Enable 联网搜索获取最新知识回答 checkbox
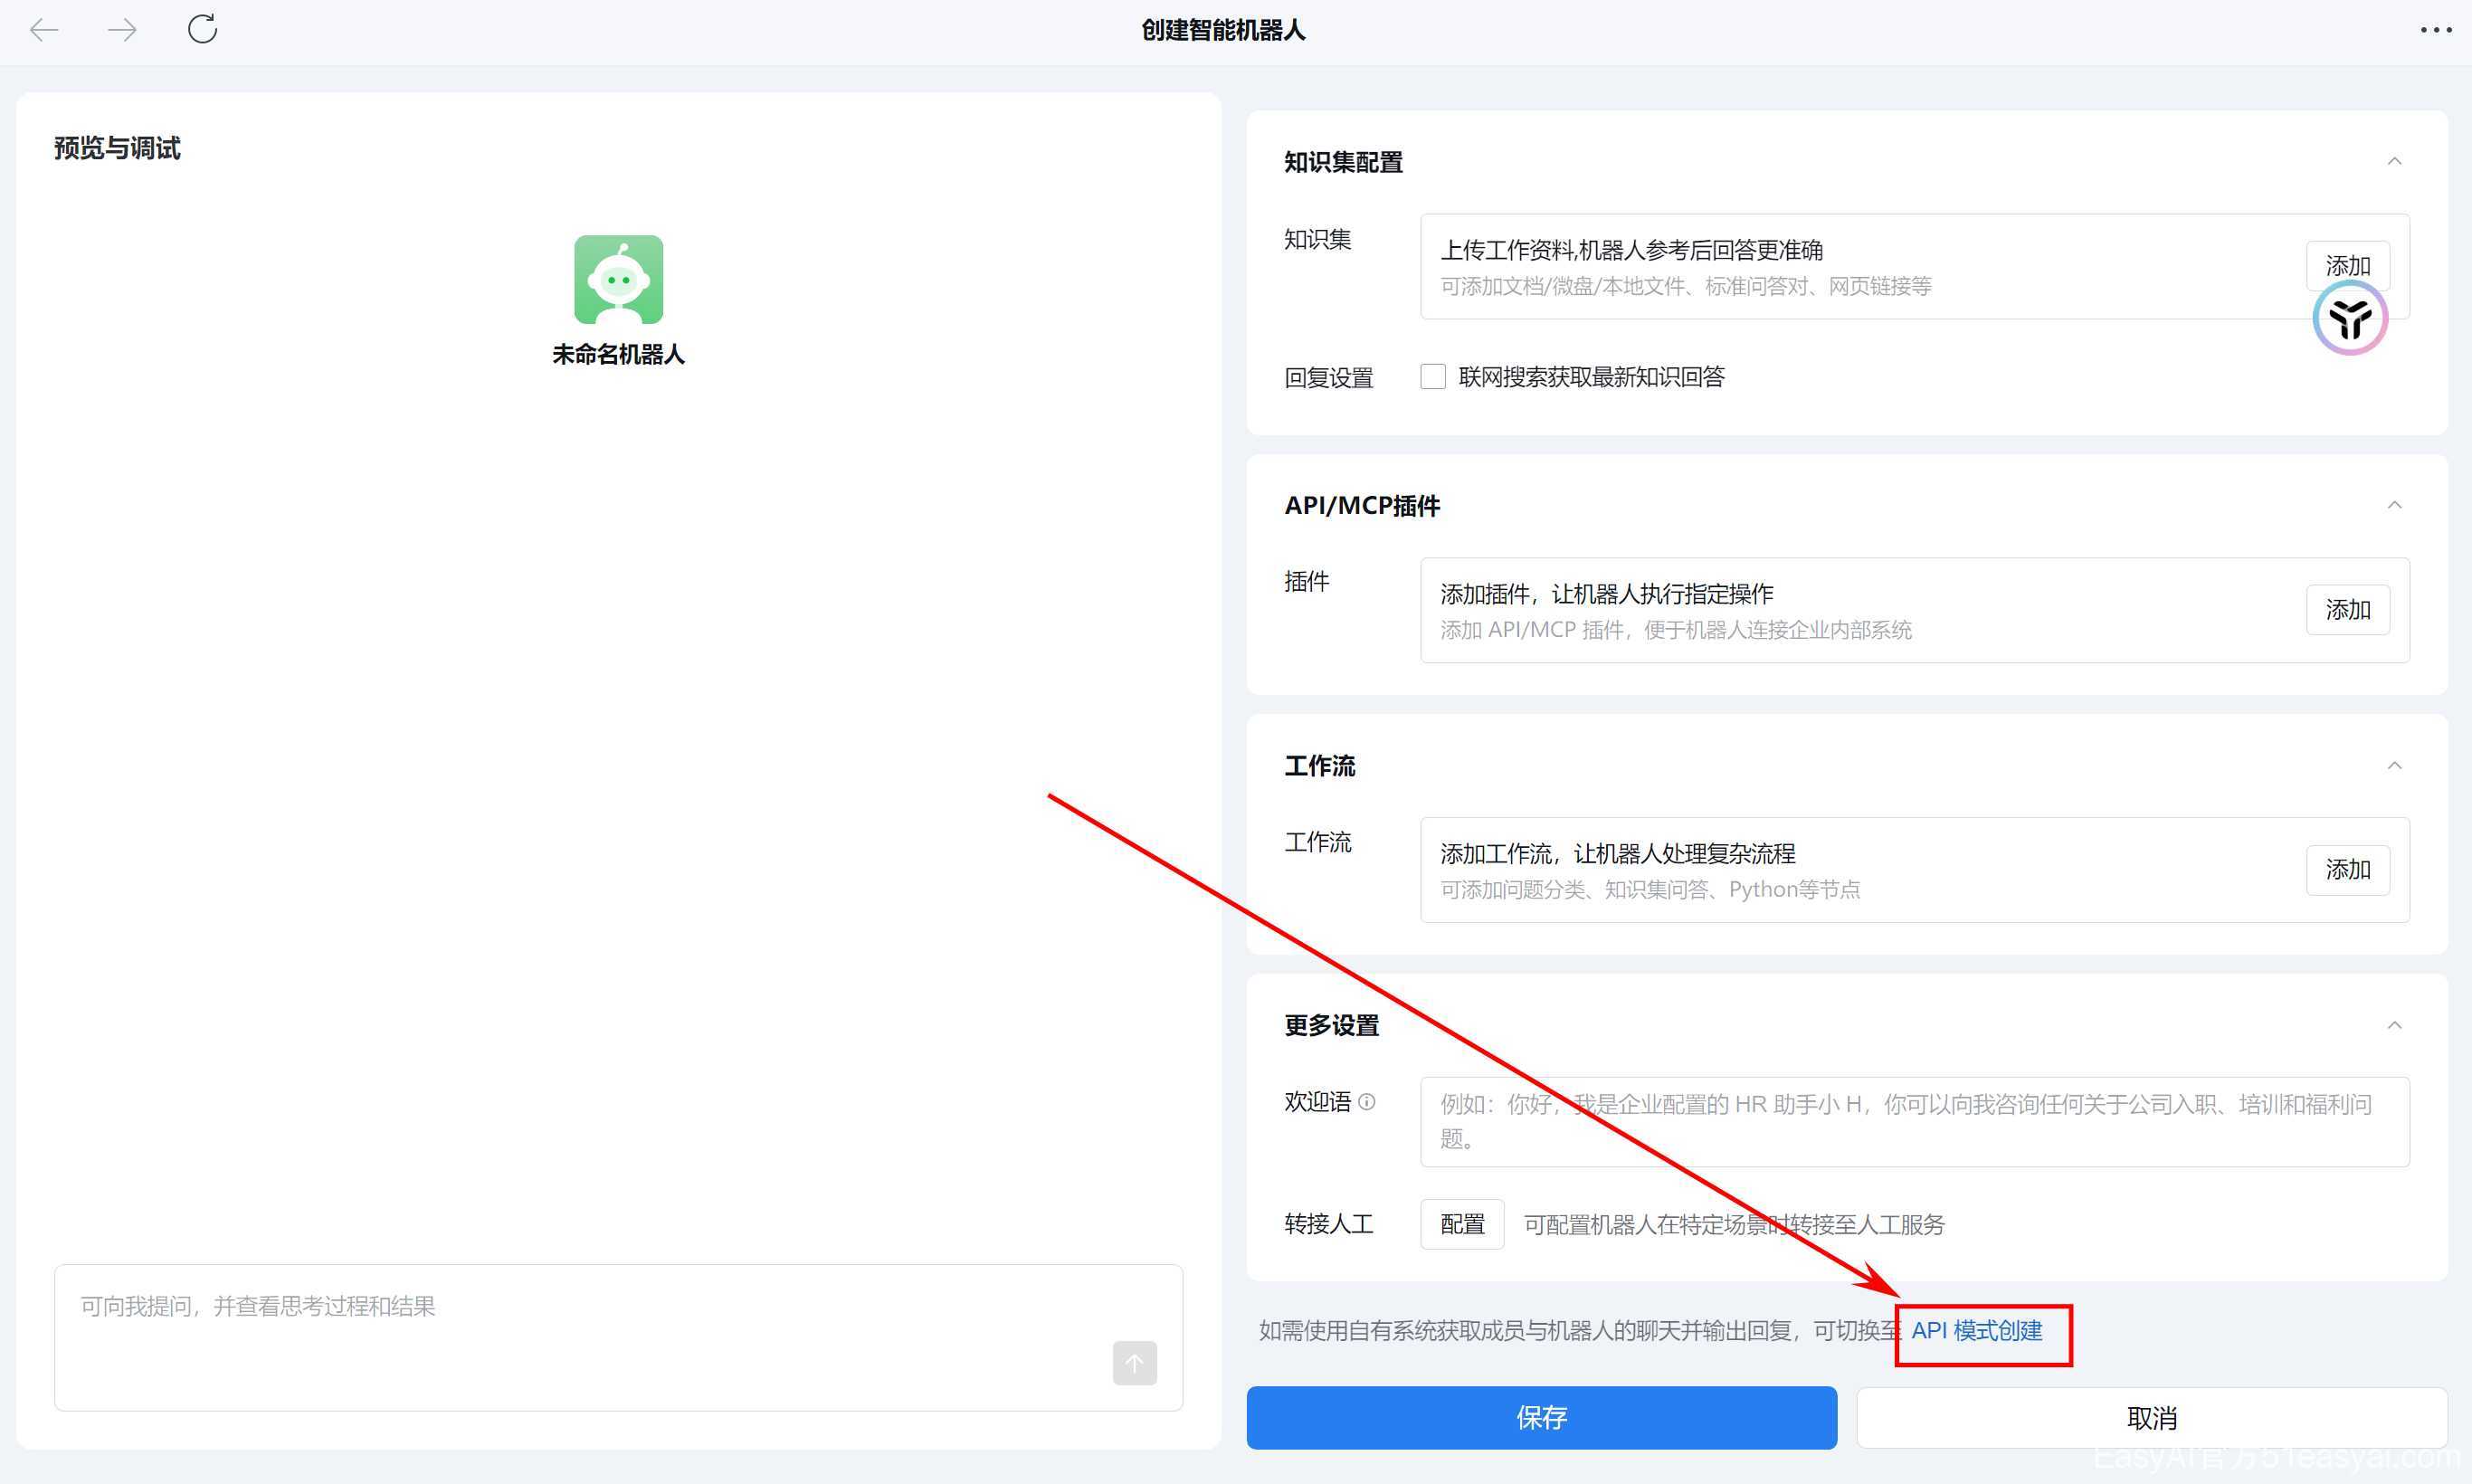Viewport: 2472px width, 1484px height. click(1433, 377)
